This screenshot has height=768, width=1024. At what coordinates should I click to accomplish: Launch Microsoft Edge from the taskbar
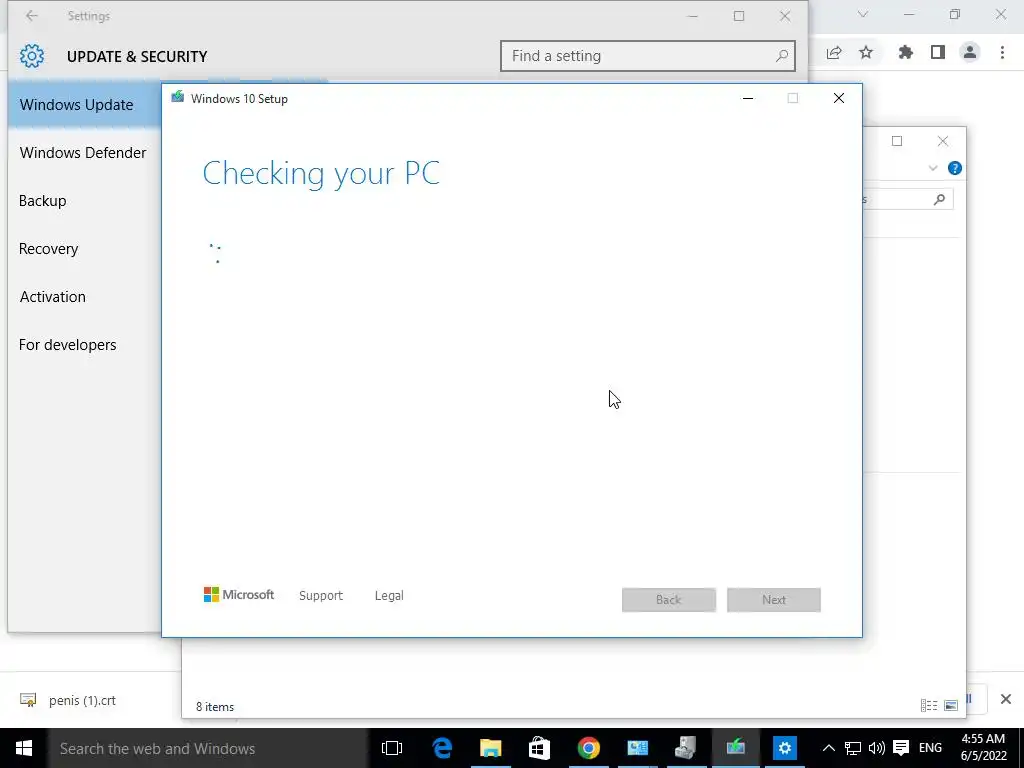pyautogui.click(x=442, y=748)
